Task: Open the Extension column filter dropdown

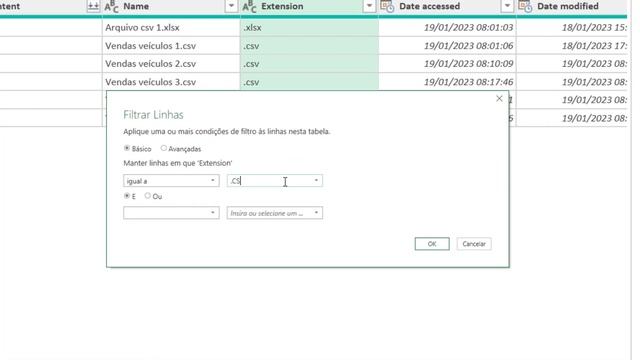Action: tap(369, 6)
